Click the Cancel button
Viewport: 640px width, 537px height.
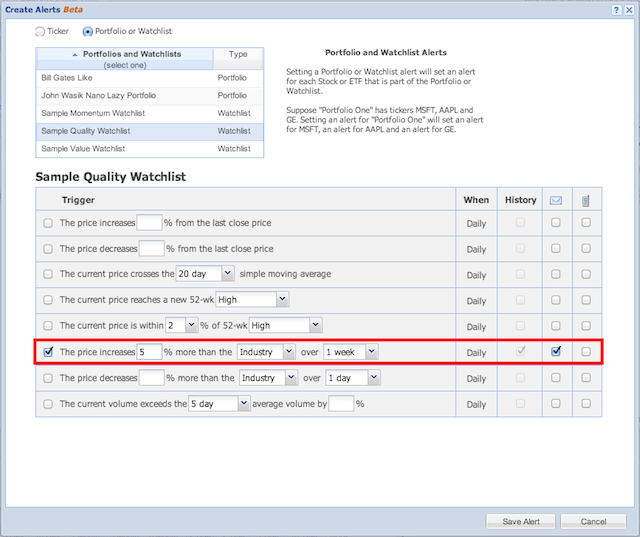593,521
